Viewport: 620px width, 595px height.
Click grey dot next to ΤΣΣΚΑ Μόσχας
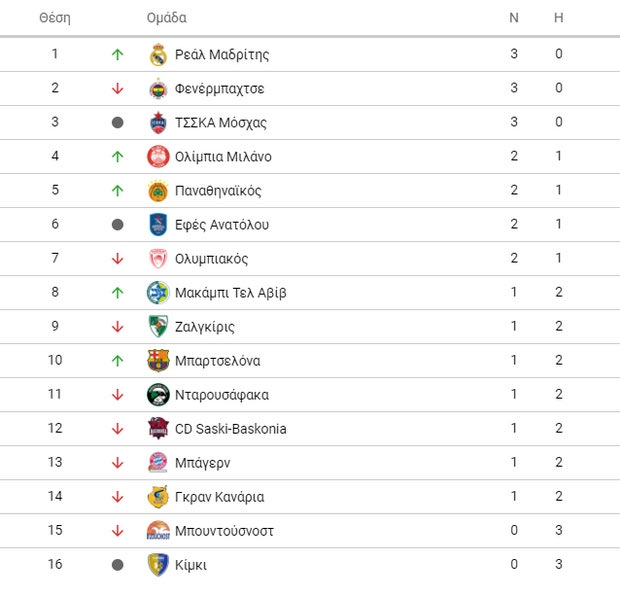(117, 123)
